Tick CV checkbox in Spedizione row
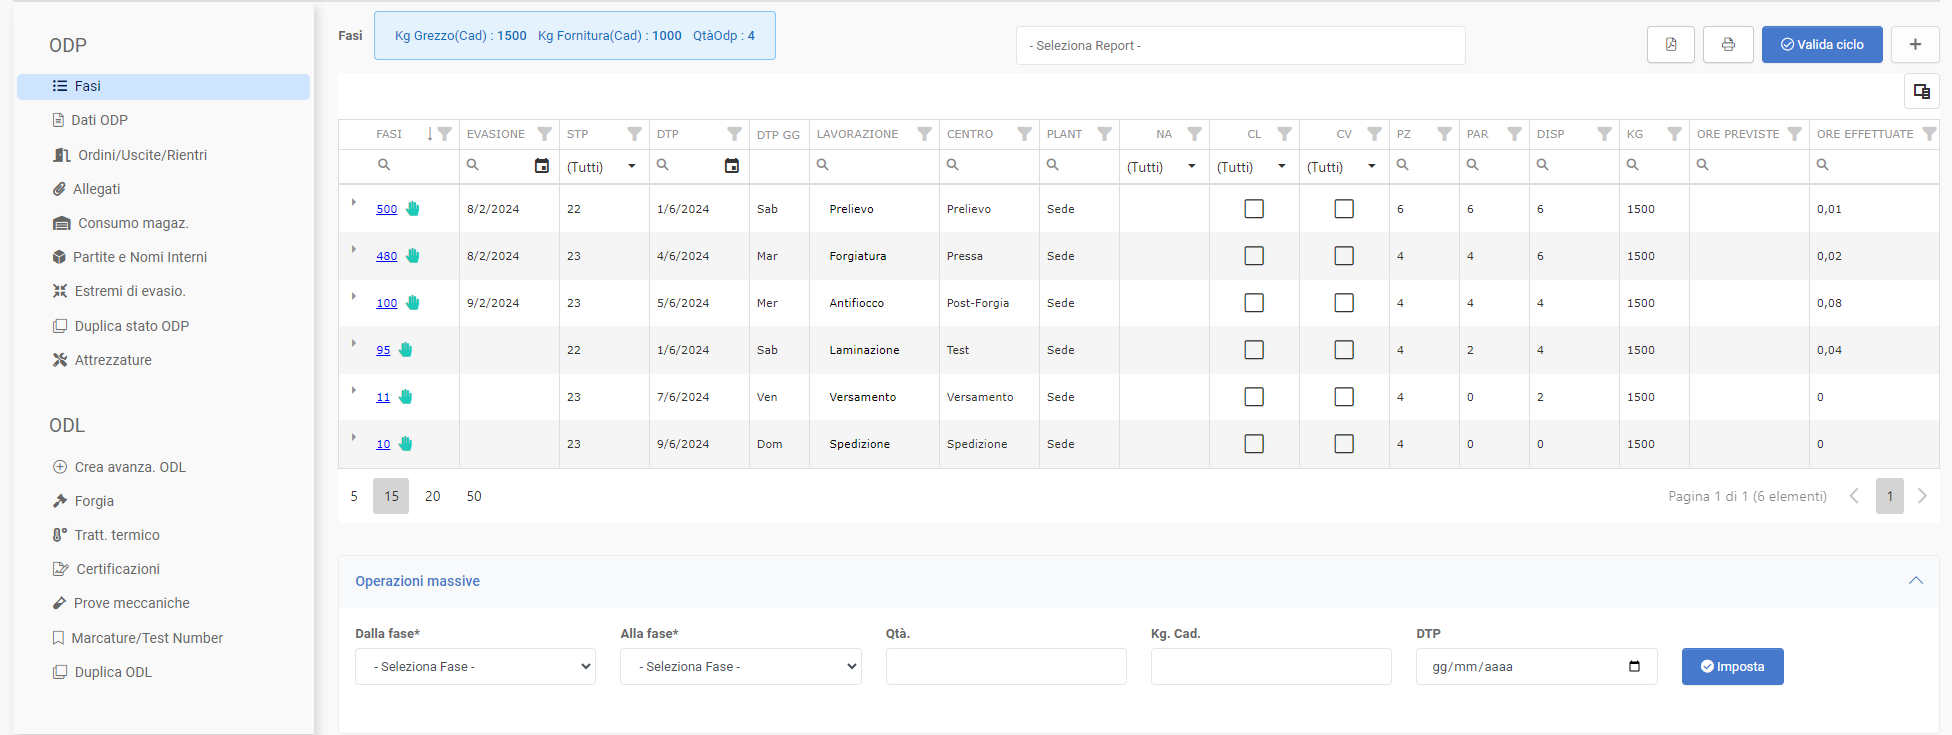1952x735 pixels. (x=1344, y=444)
